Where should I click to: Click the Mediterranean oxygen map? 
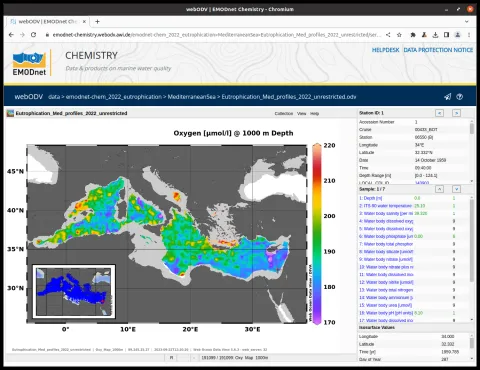click(x=167, y=233)
